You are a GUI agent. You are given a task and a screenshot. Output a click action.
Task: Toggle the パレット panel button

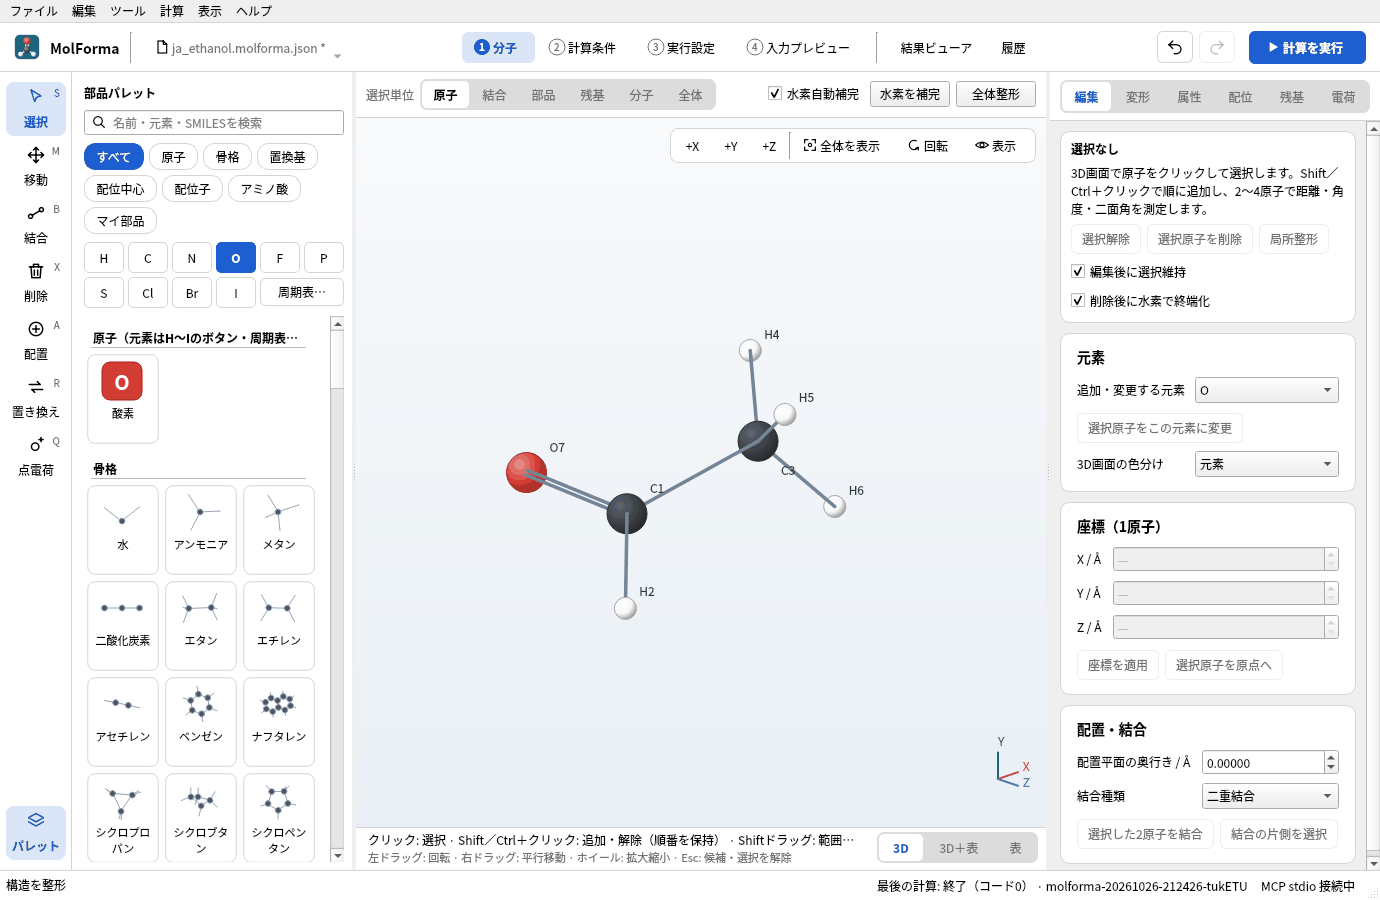pos(36,832)
